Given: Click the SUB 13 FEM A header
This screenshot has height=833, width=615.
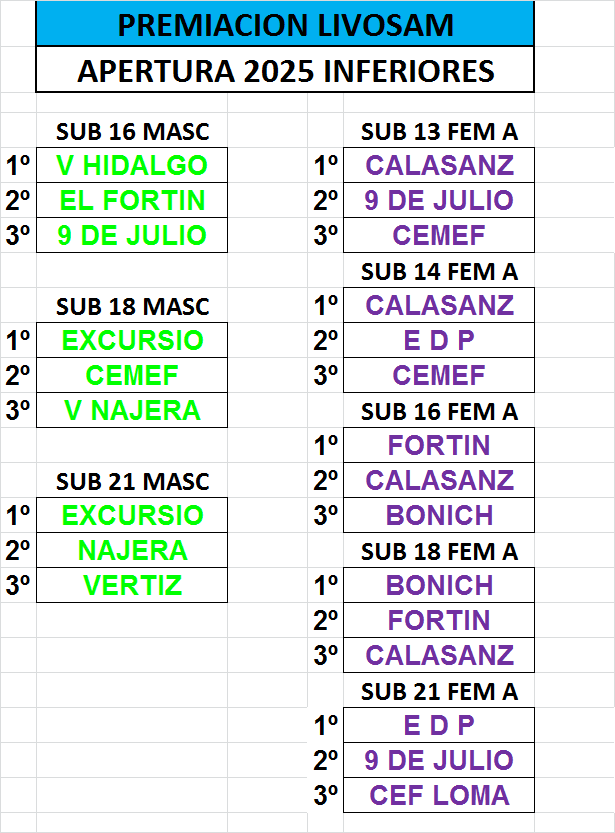Looking at the screenshot, I should click(439, 131).
